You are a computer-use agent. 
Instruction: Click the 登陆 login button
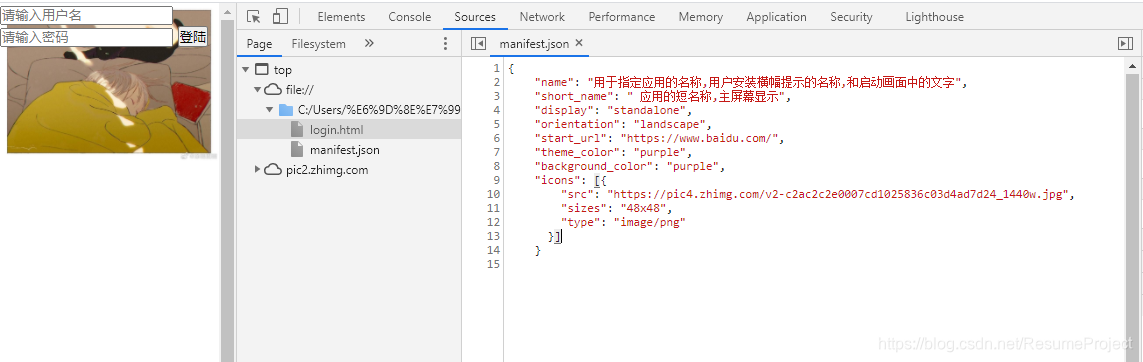[x=192, y=37]
